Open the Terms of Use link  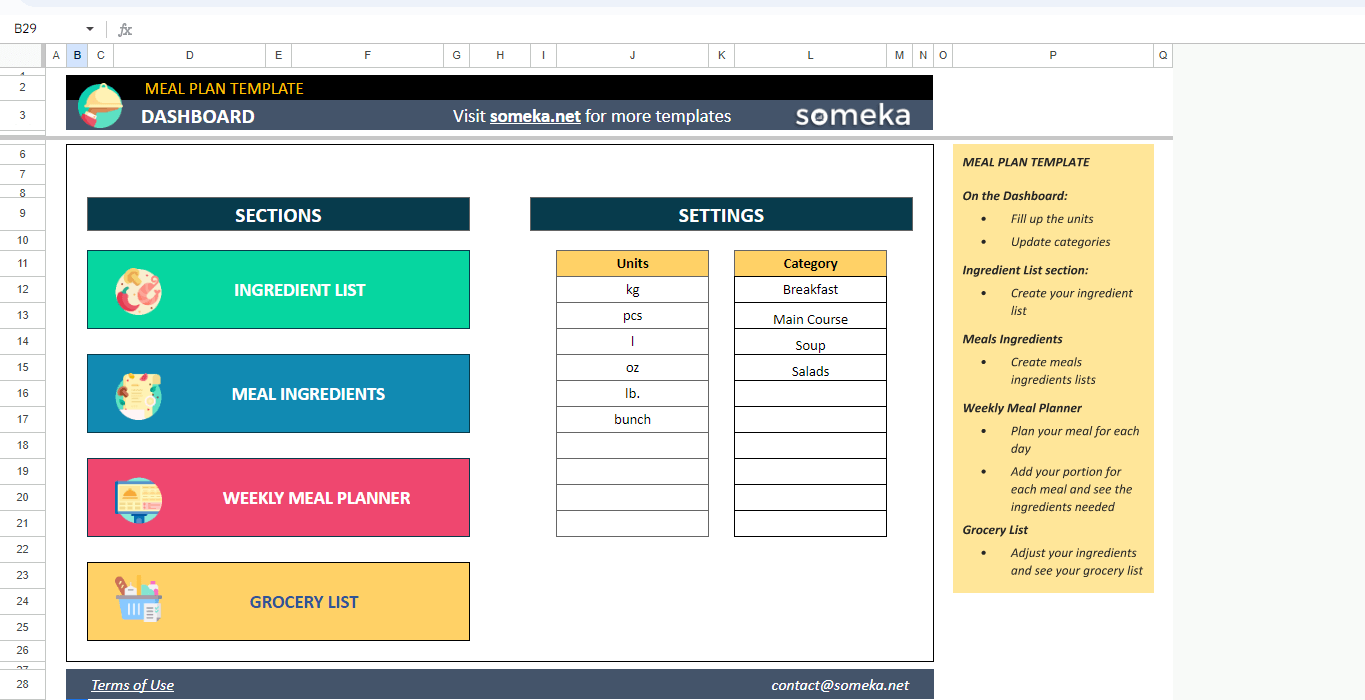[132, 685]
